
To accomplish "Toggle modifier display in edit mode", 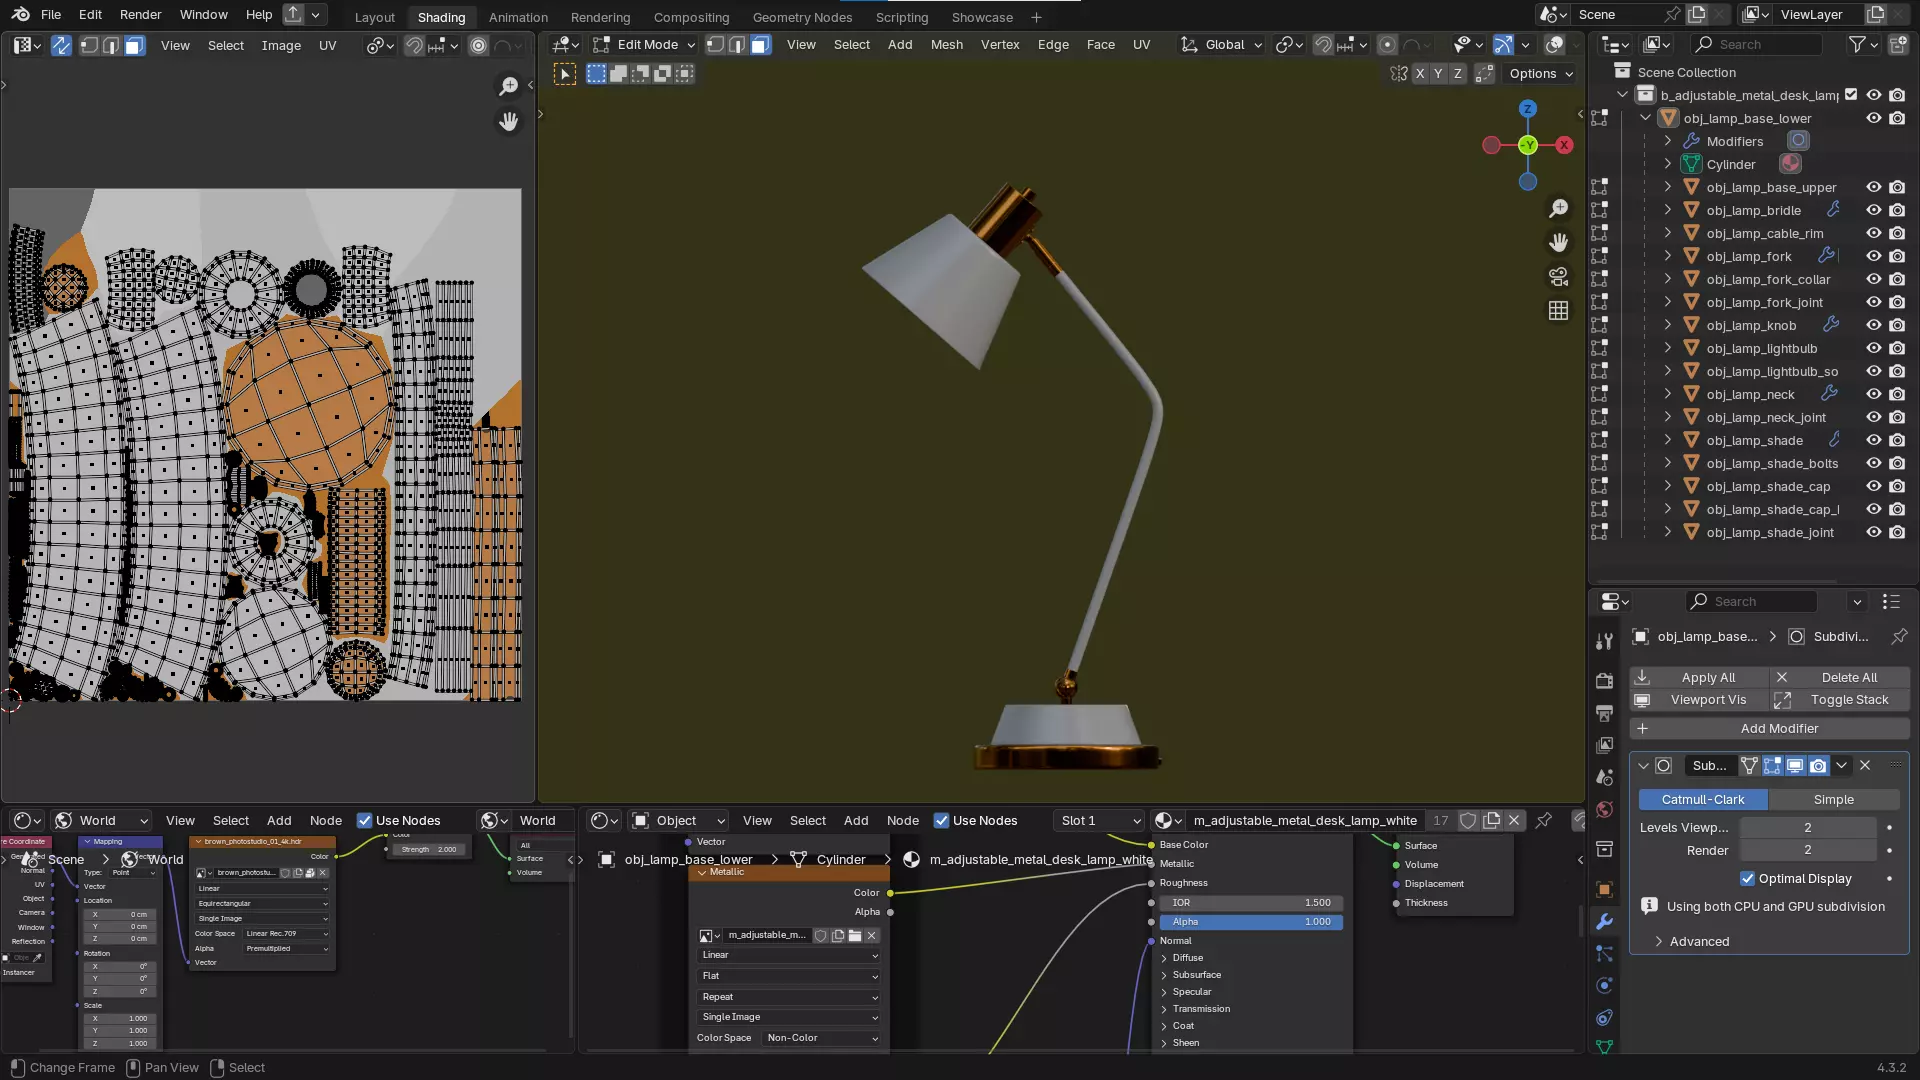I will (1772, 765).
